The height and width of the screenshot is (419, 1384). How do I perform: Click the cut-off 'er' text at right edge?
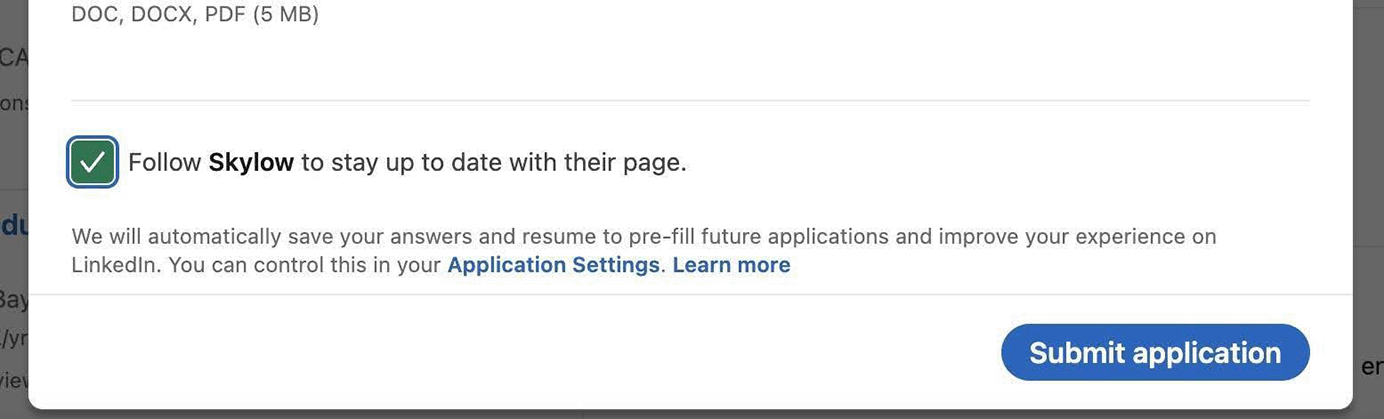1371,367
